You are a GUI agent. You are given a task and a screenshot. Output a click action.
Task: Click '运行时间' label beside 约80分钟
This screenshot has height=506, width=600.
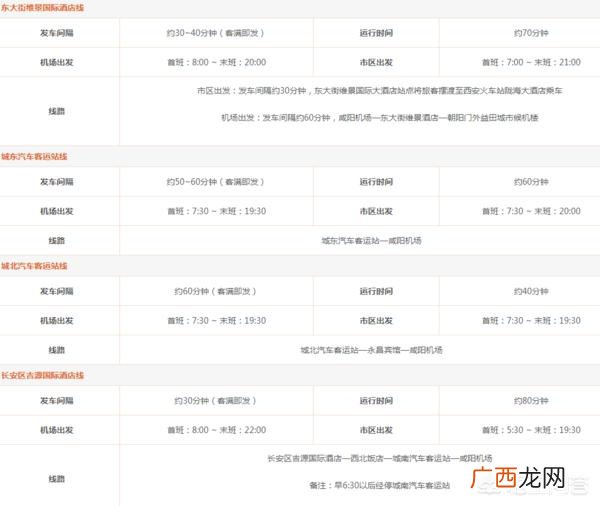click(x=376, y=401)
